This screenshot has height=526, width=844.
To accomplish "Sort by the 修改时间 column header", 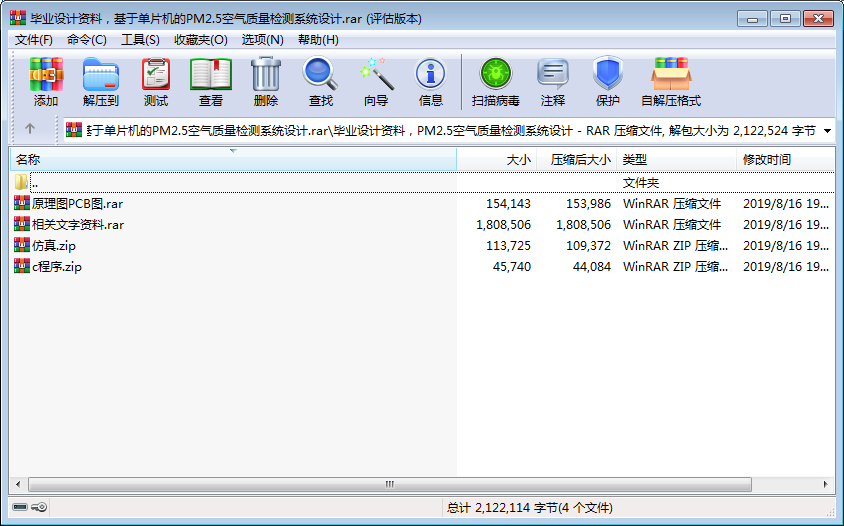I will tap(785, 159).
